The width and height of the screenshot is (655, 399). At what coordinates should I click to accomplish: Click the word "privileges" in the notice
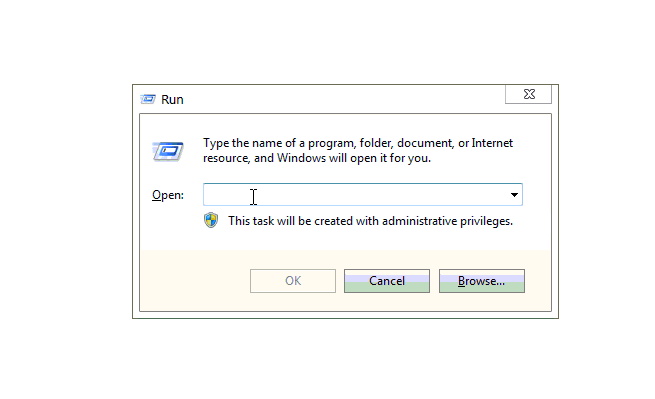(486, 221)
